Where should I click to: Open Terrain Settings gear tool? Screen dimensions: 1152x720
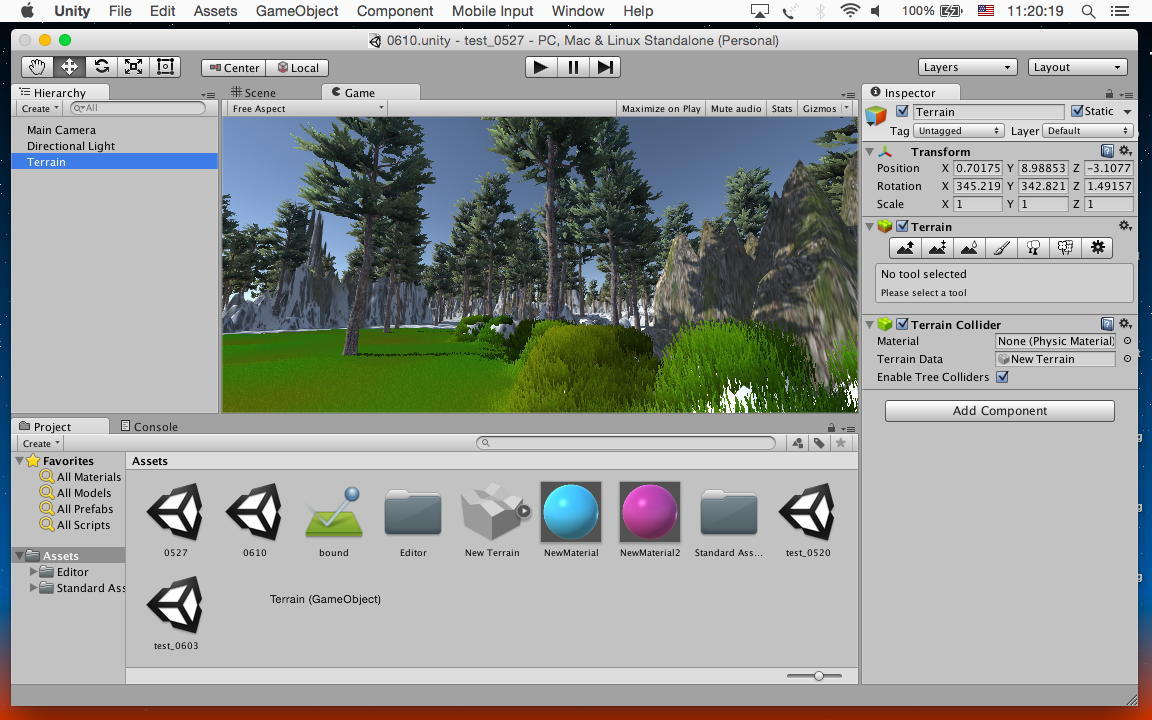click(x=1097, y=248)
